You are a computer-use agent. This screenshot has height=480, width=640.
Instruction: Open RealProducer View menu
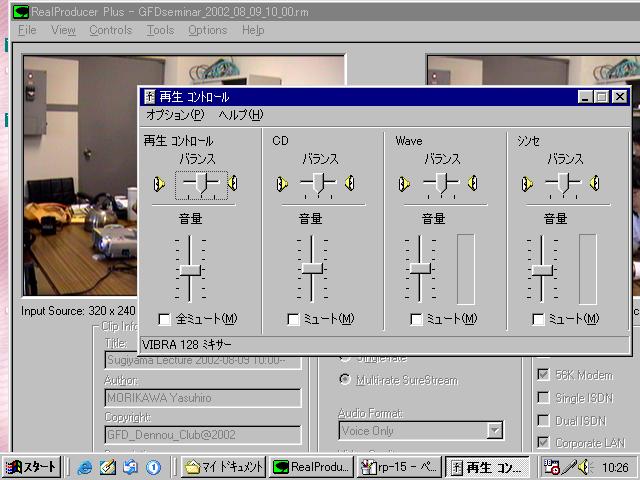click(x=63, y=30)
